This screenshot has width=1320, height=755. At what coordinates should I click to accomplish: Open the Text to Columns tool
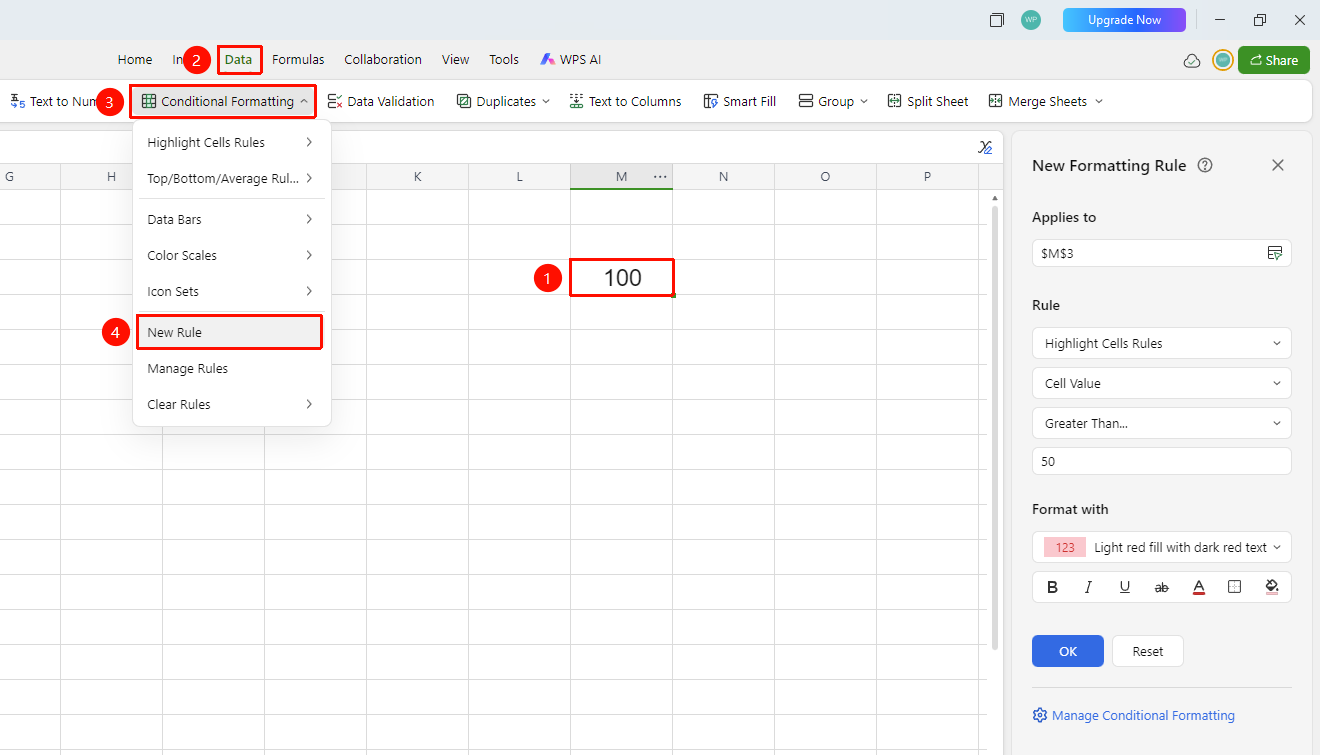[625, 101]
